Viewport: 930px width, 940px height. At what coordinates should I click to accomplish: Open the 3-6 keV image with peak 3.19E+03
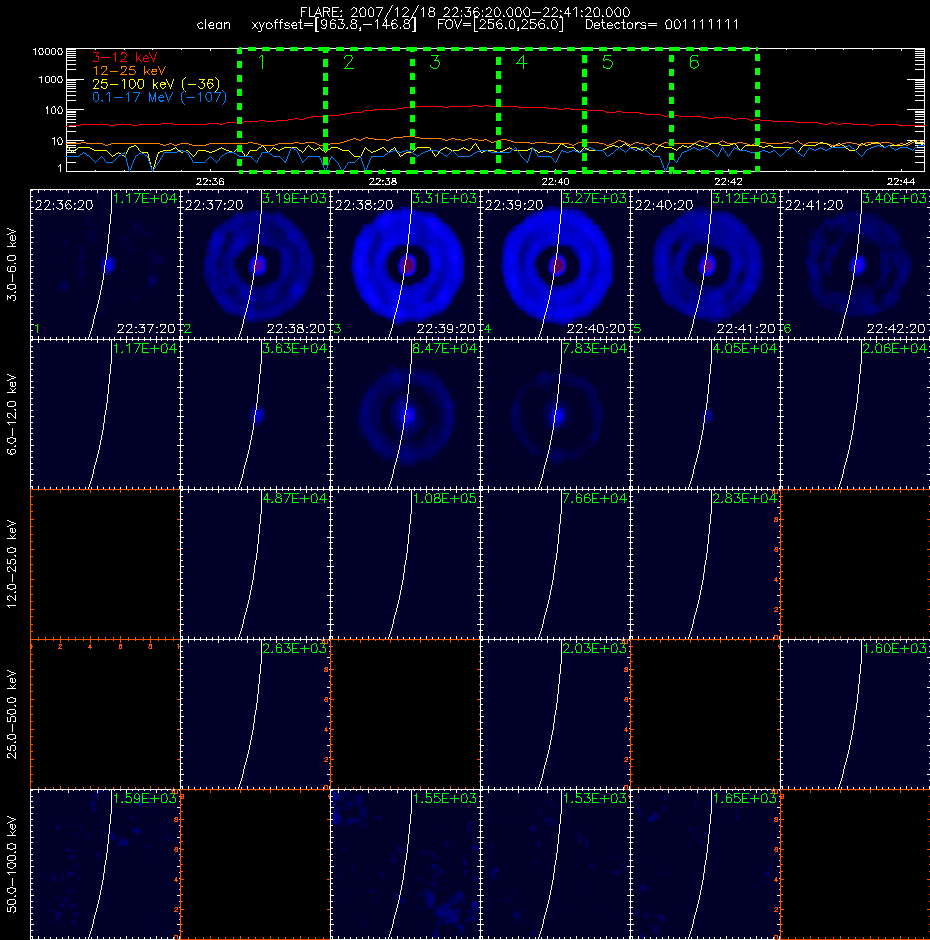point(255,264)
